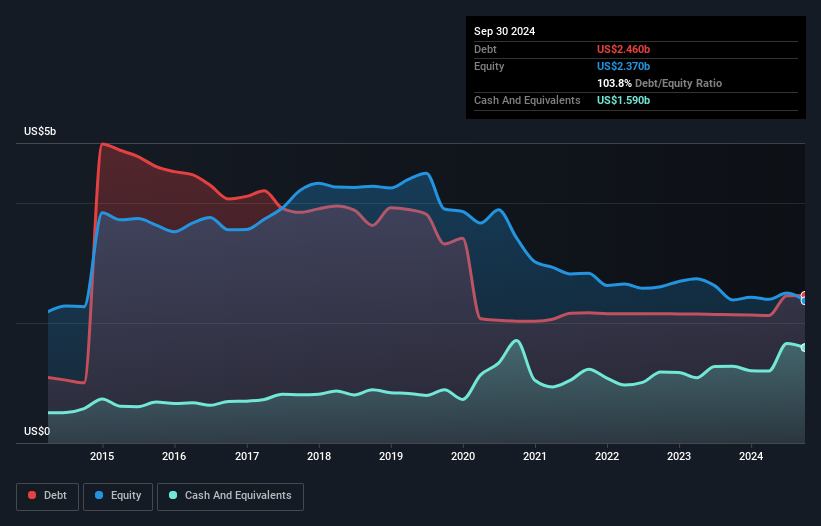Click the US$2.460b debt value
This screenshot has width=821, height=526.
623,49
